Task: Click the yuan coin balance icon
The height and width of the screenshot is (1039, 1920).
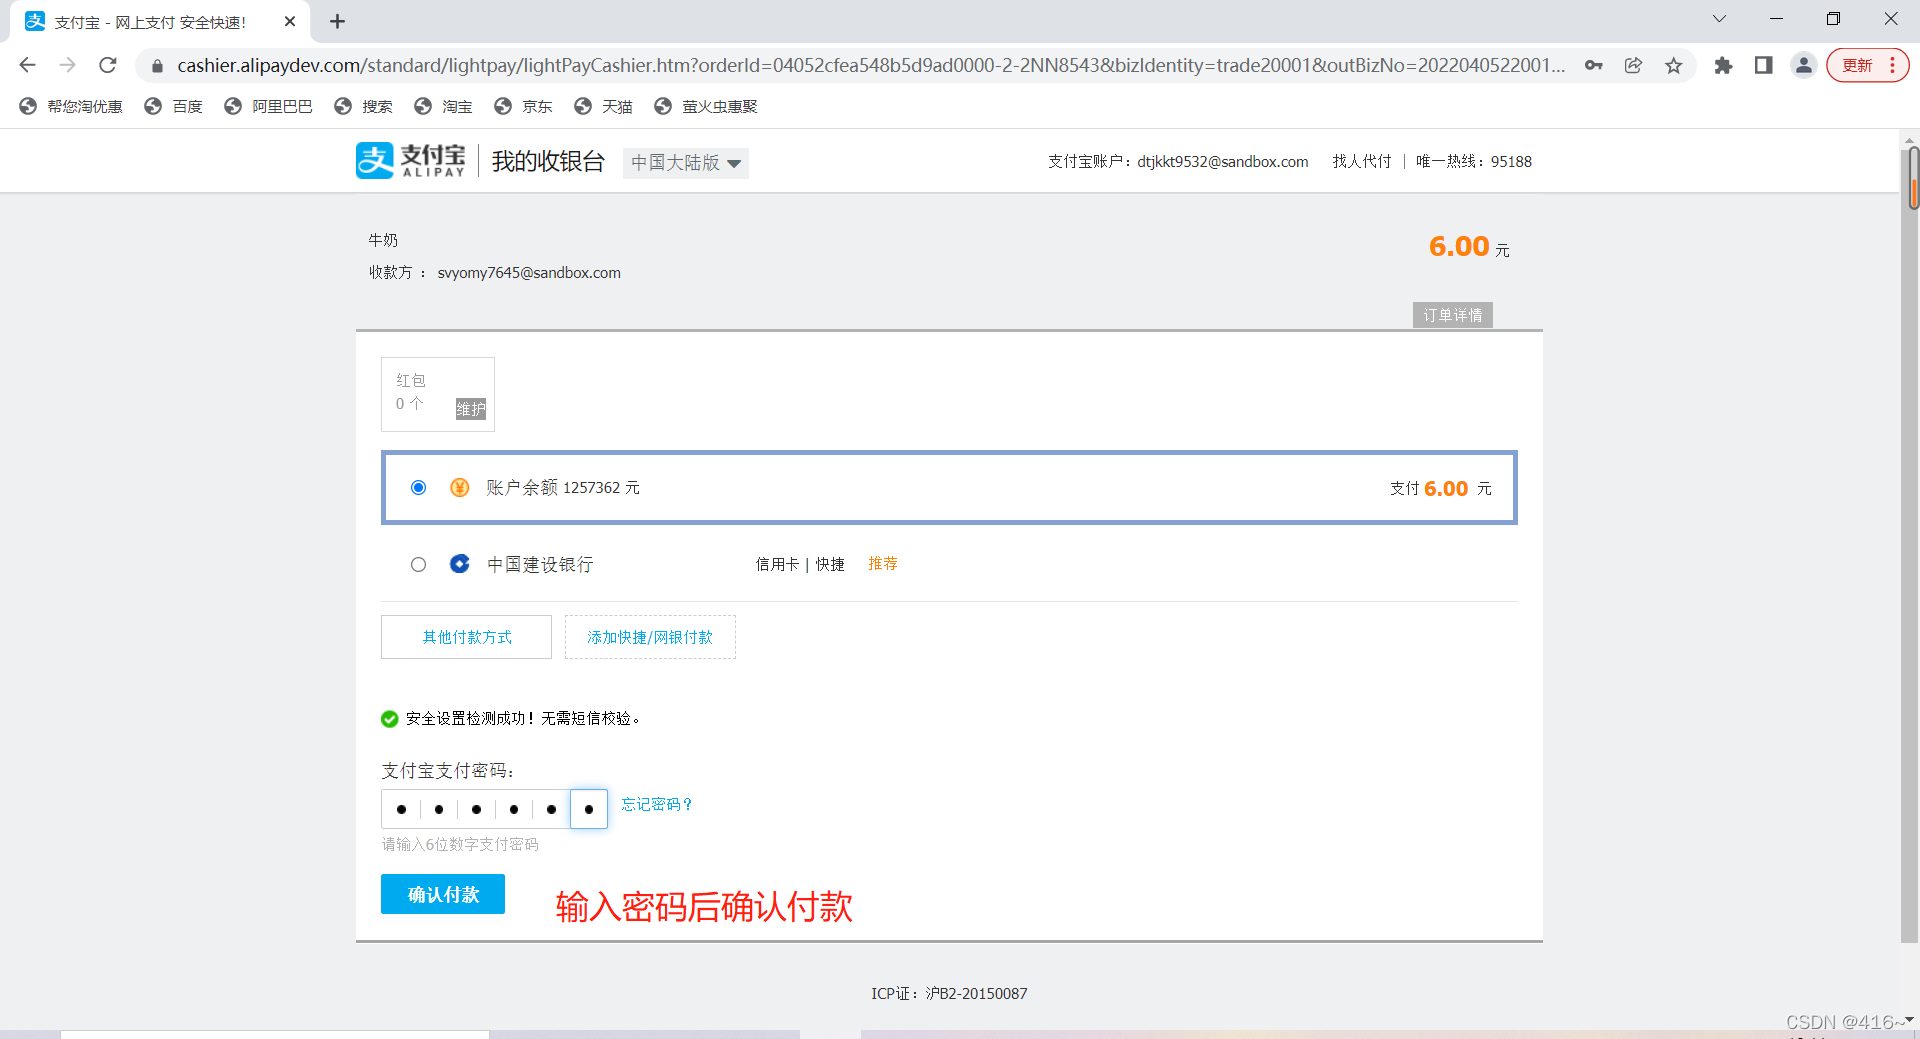Action: click(459, 487)
